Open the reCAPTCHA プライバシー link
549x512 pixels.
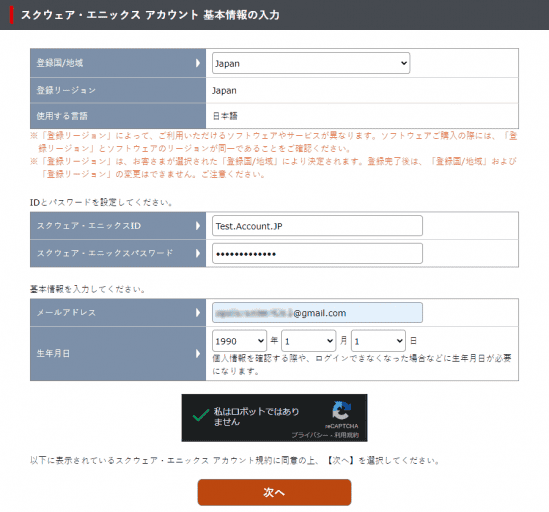[310, 435]
